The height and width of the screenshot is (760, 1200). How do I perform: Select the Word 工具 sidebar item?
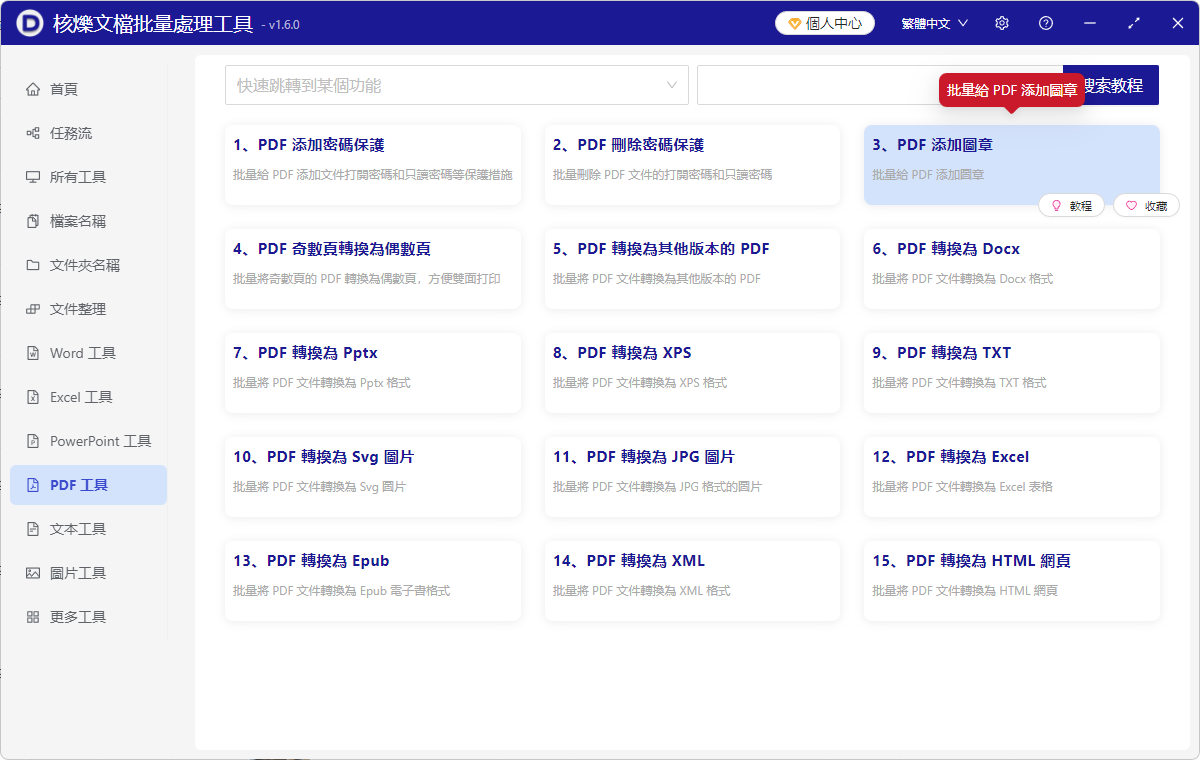pyautogui.click(x=88, y=352)
